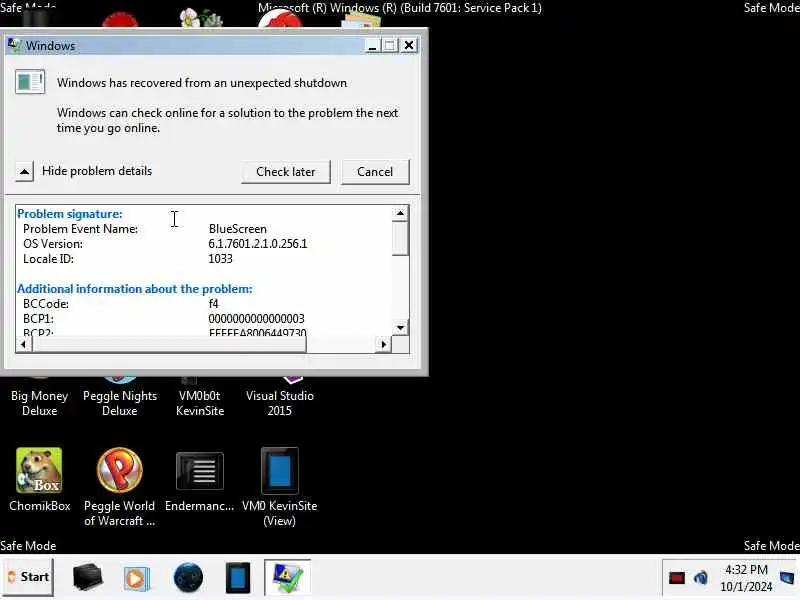Screen dimensions: 800x600
Task: Click the red tray icon
Action: (x=677, y=578)
